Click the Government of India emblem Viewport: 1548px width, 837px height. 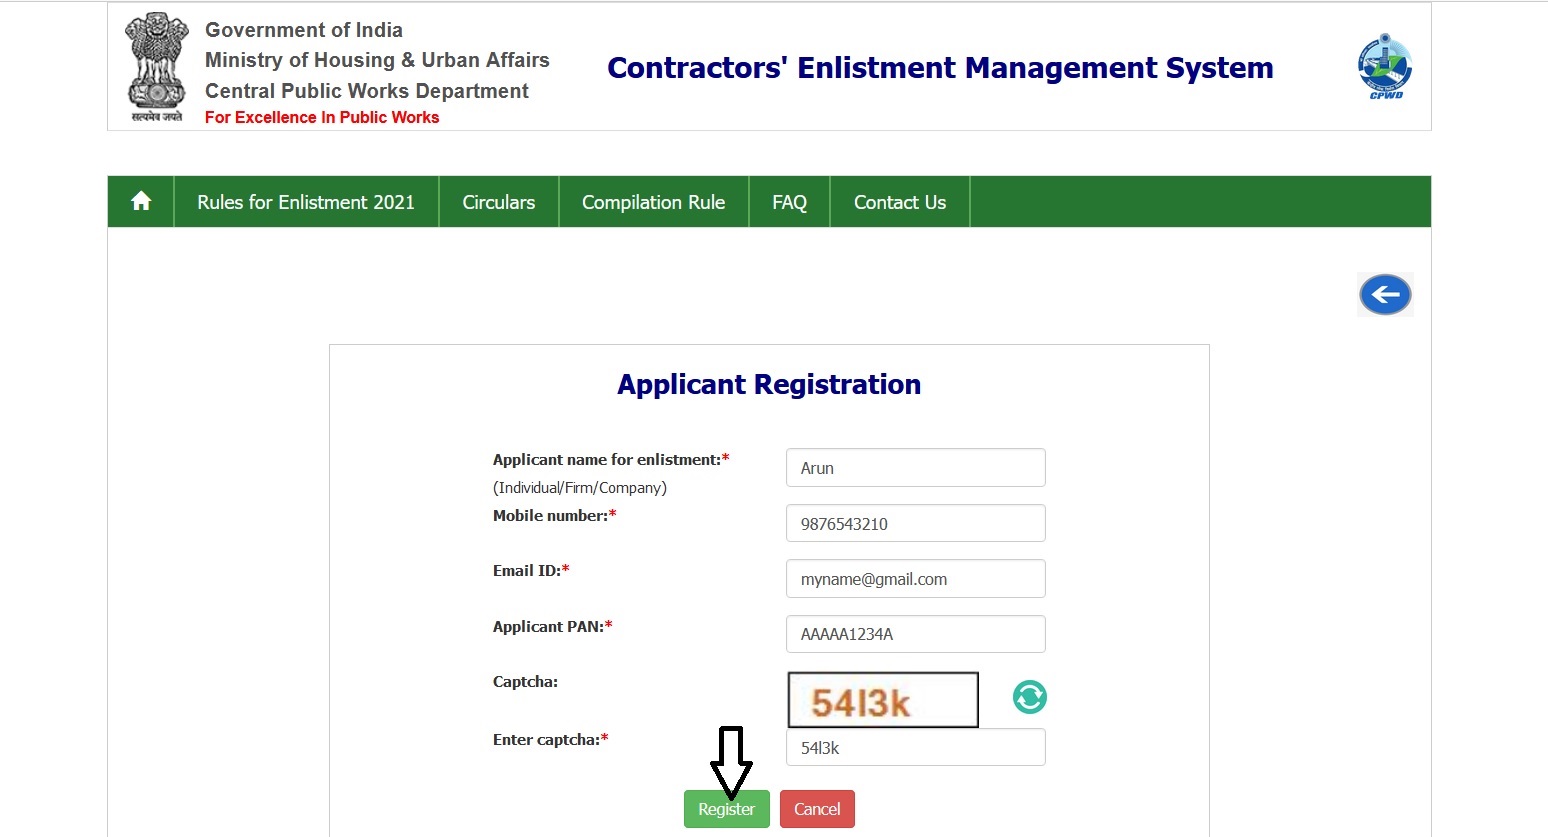tap(157, 67)
